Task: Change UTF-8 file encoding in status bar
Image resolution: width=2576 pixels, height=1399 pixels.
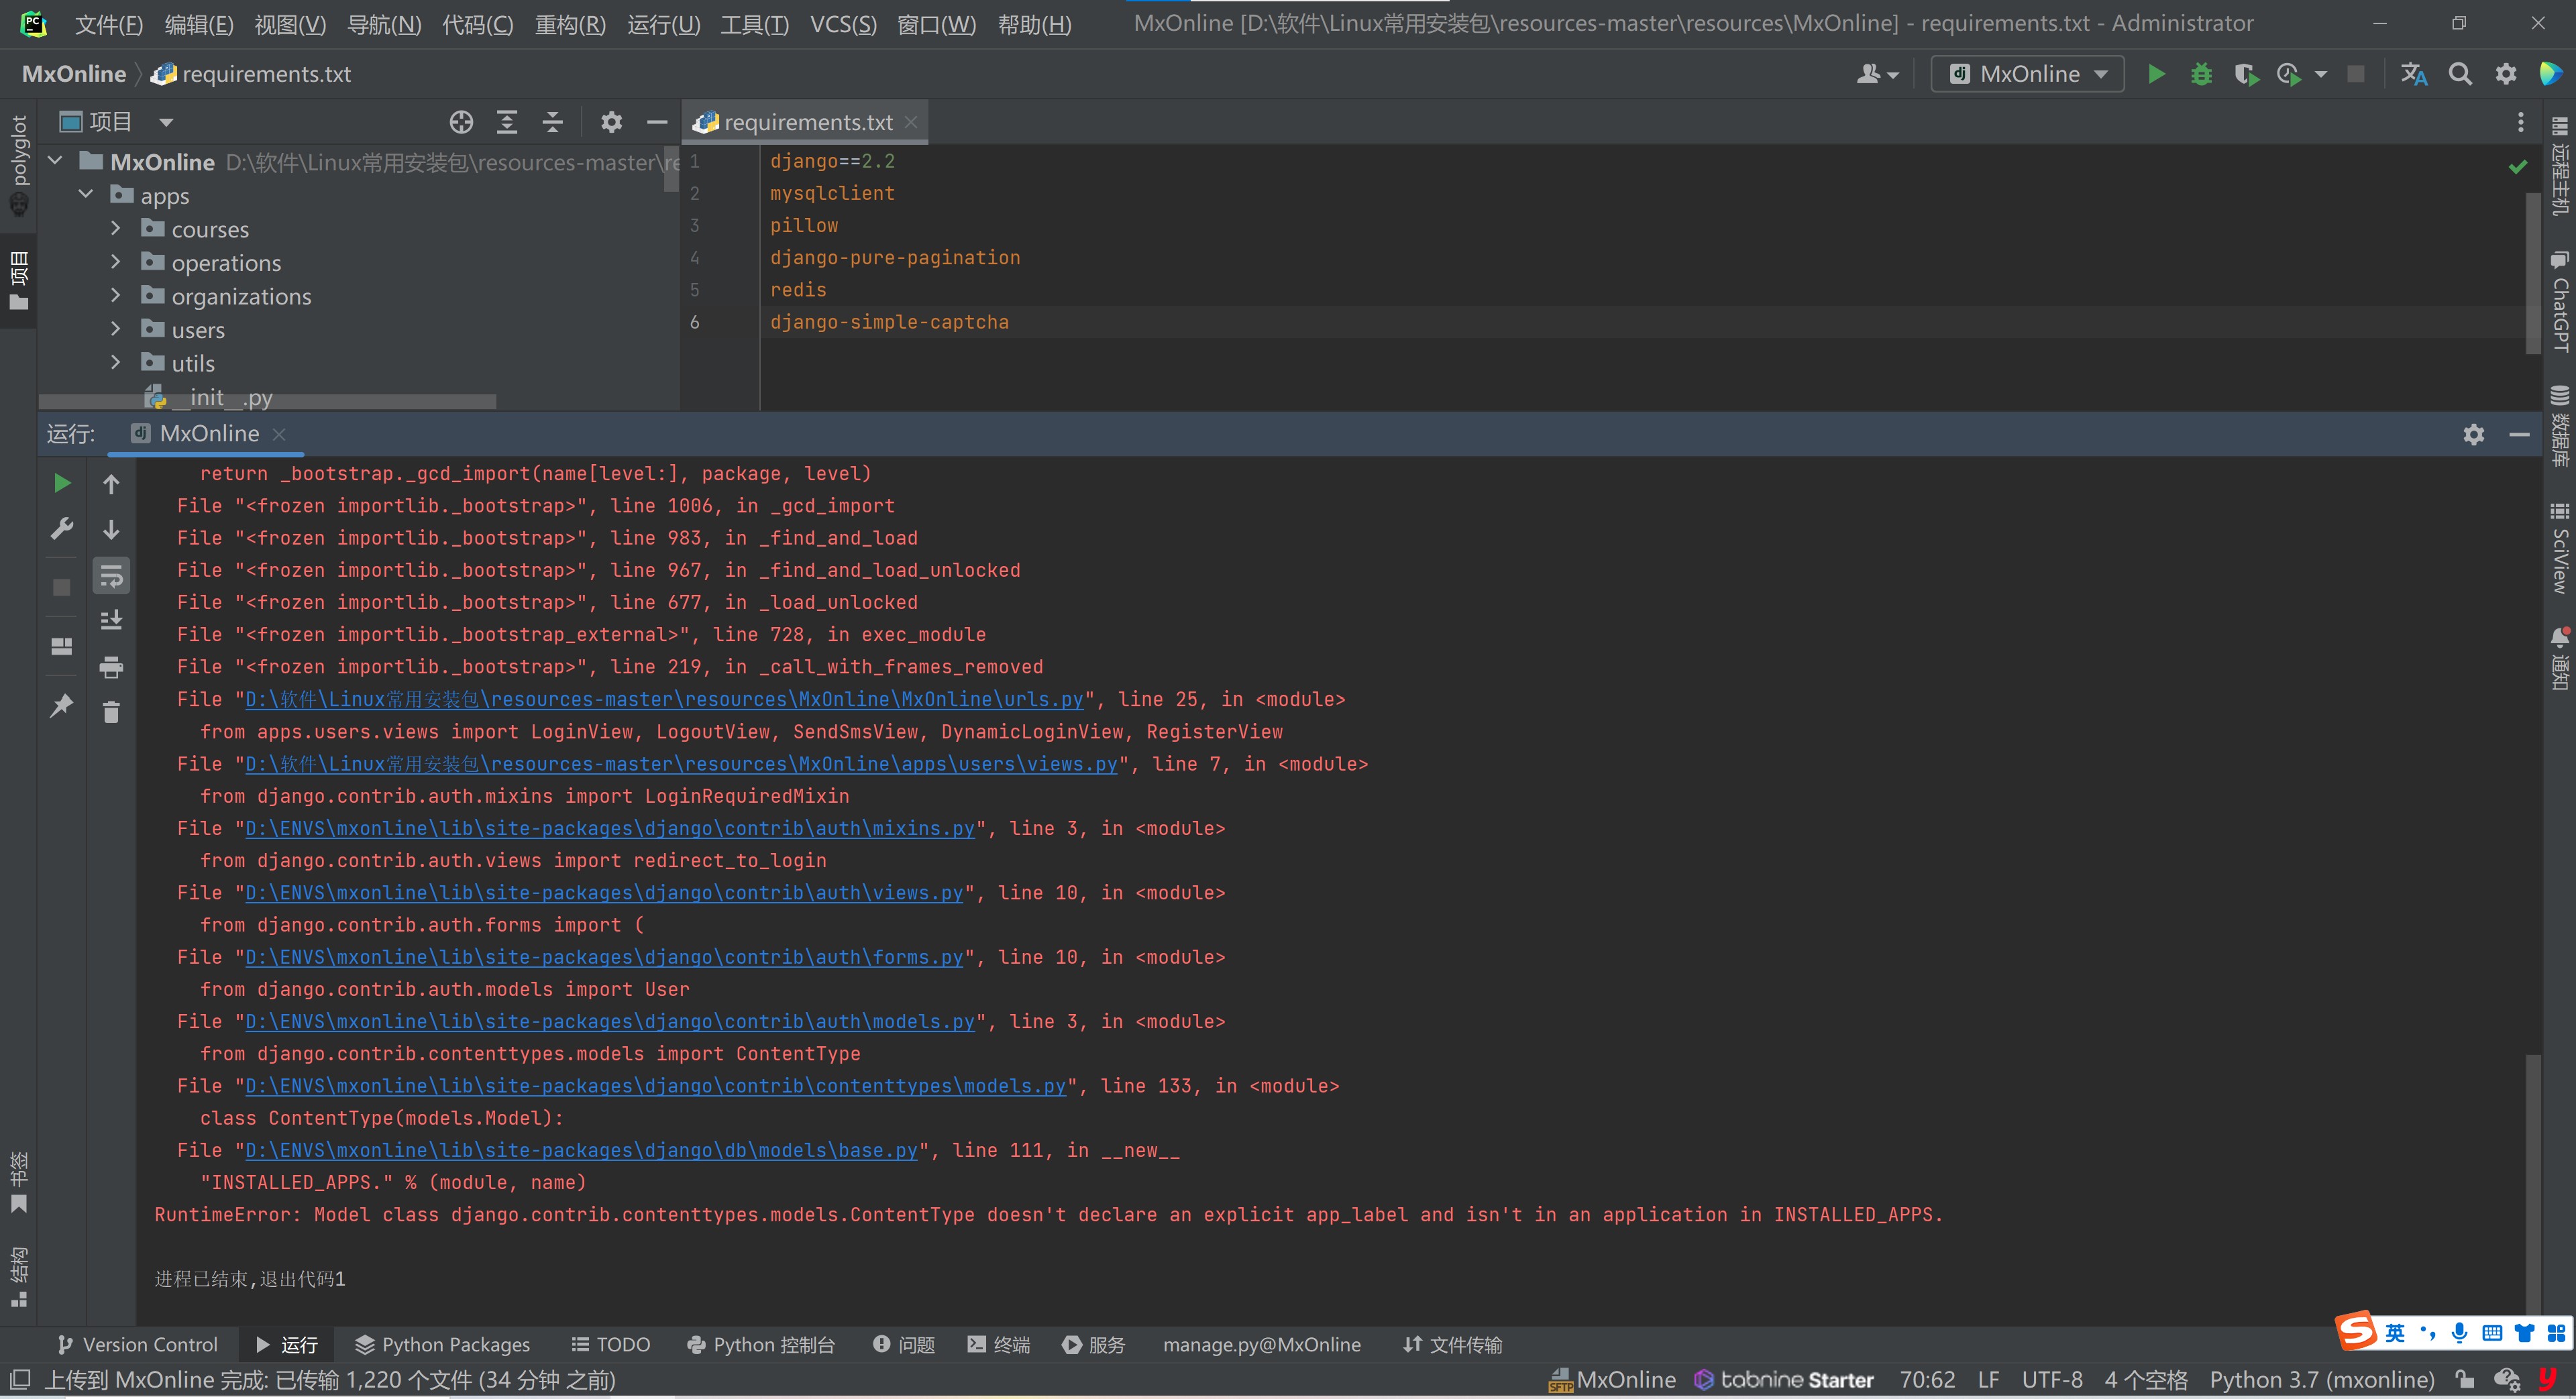Action: 2052,1380
